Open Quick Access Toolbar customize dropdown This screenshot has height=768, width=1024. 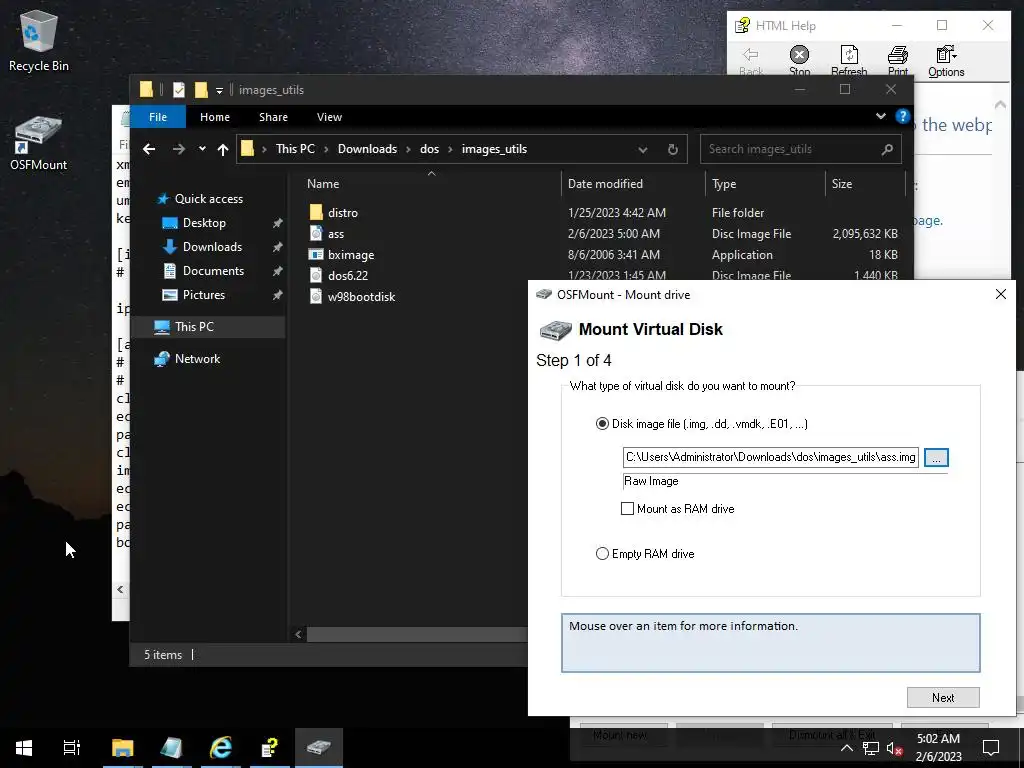point(219,90)
